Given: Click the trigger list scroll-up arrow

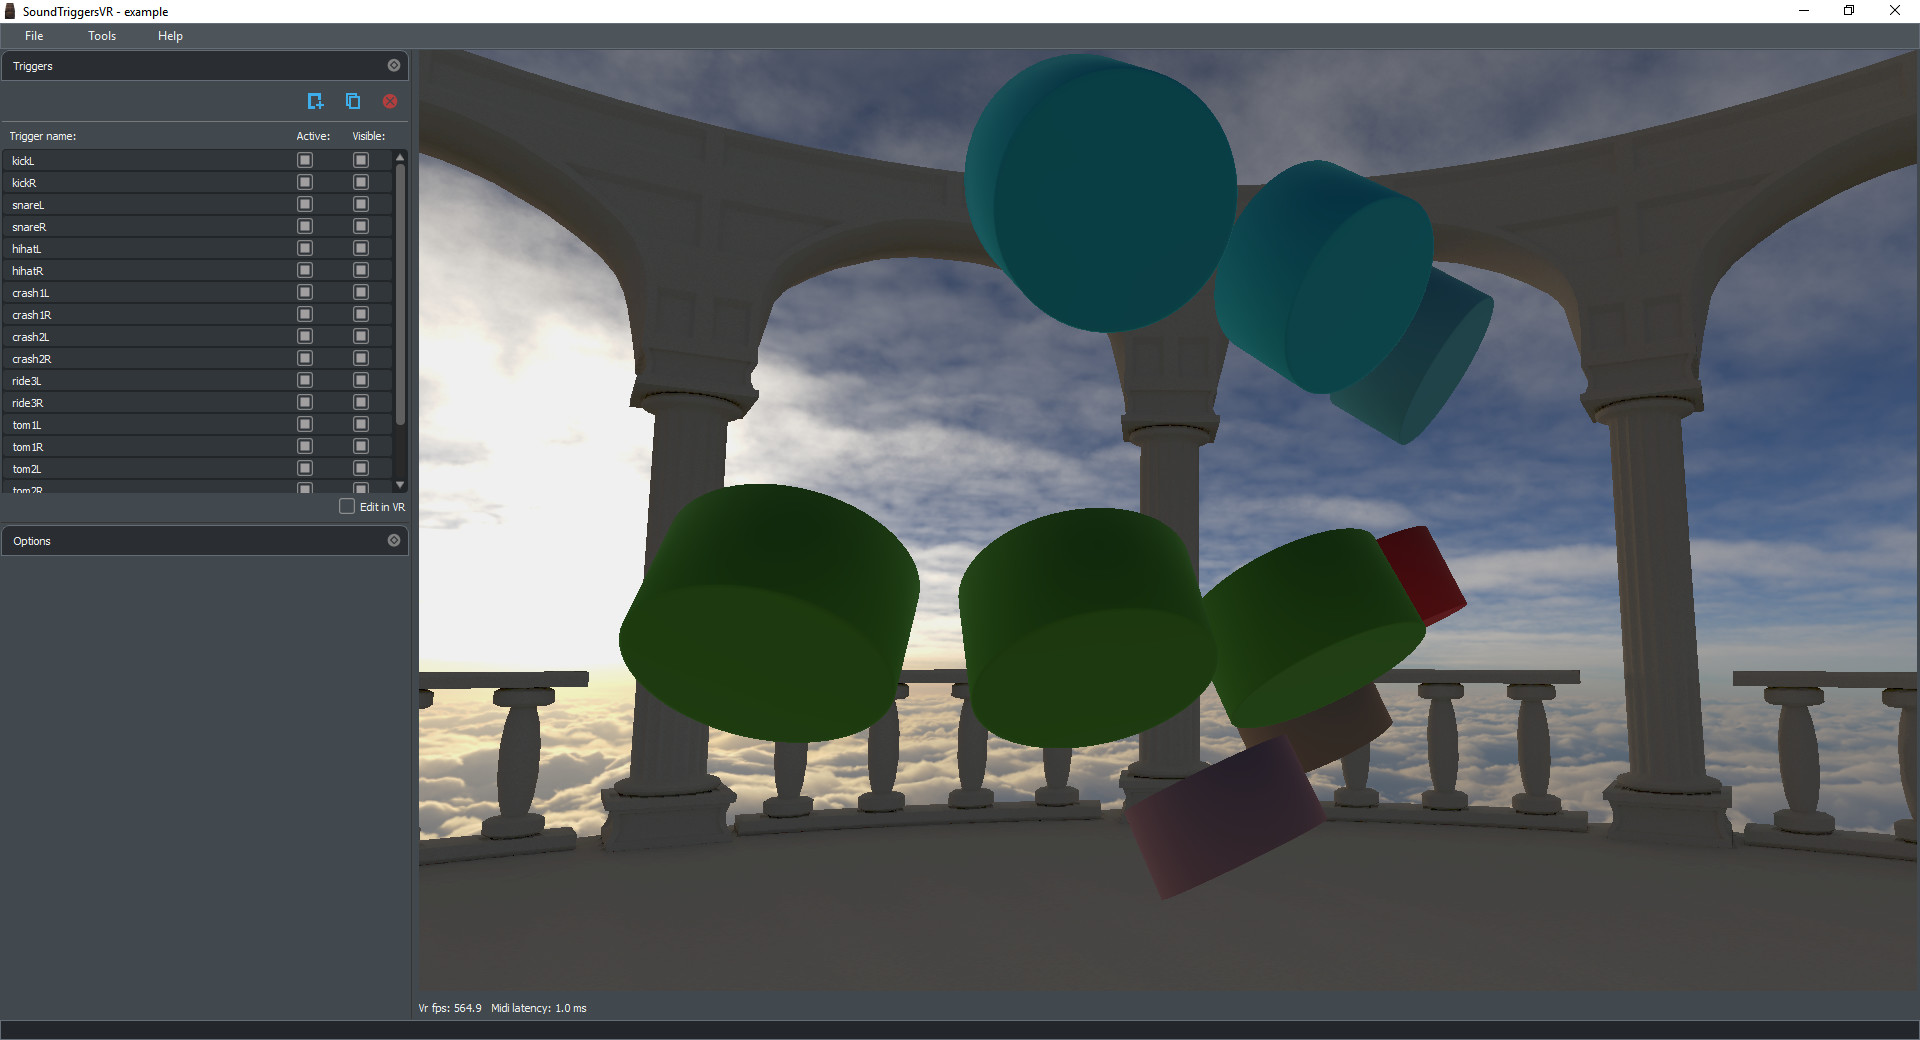Looking at the screenshot, I should click(x=400, y=158).
